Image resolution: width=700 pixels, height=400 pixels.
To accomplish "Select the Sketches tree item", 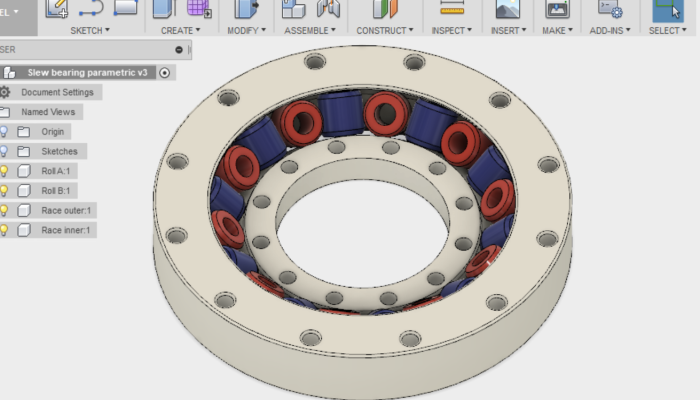I will 59,151.
